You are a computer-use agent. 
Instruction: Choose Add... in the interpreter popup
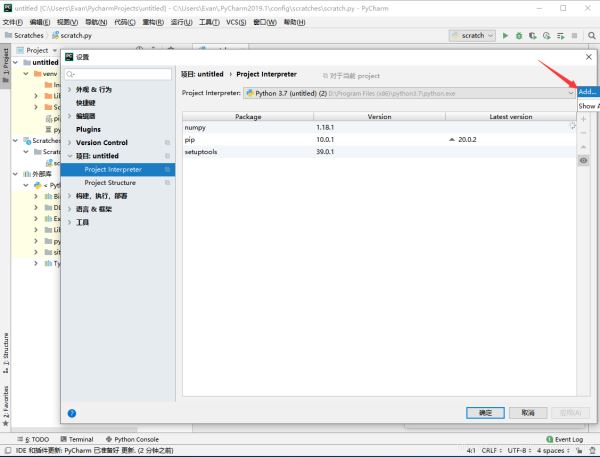tap(588, 92)
